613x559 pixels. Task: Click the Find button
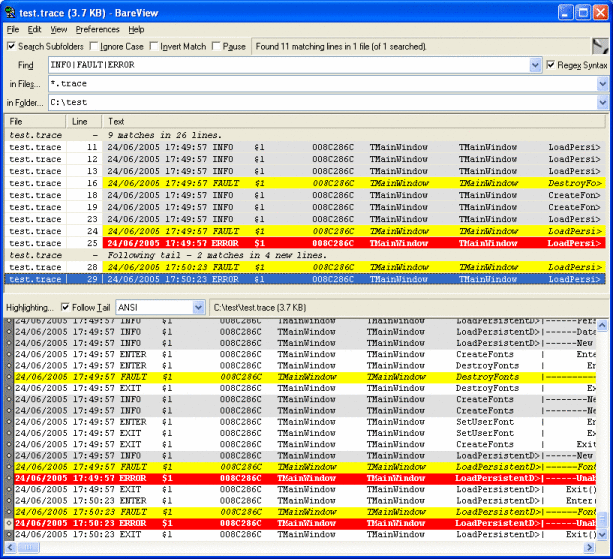(x=24, y=65)
